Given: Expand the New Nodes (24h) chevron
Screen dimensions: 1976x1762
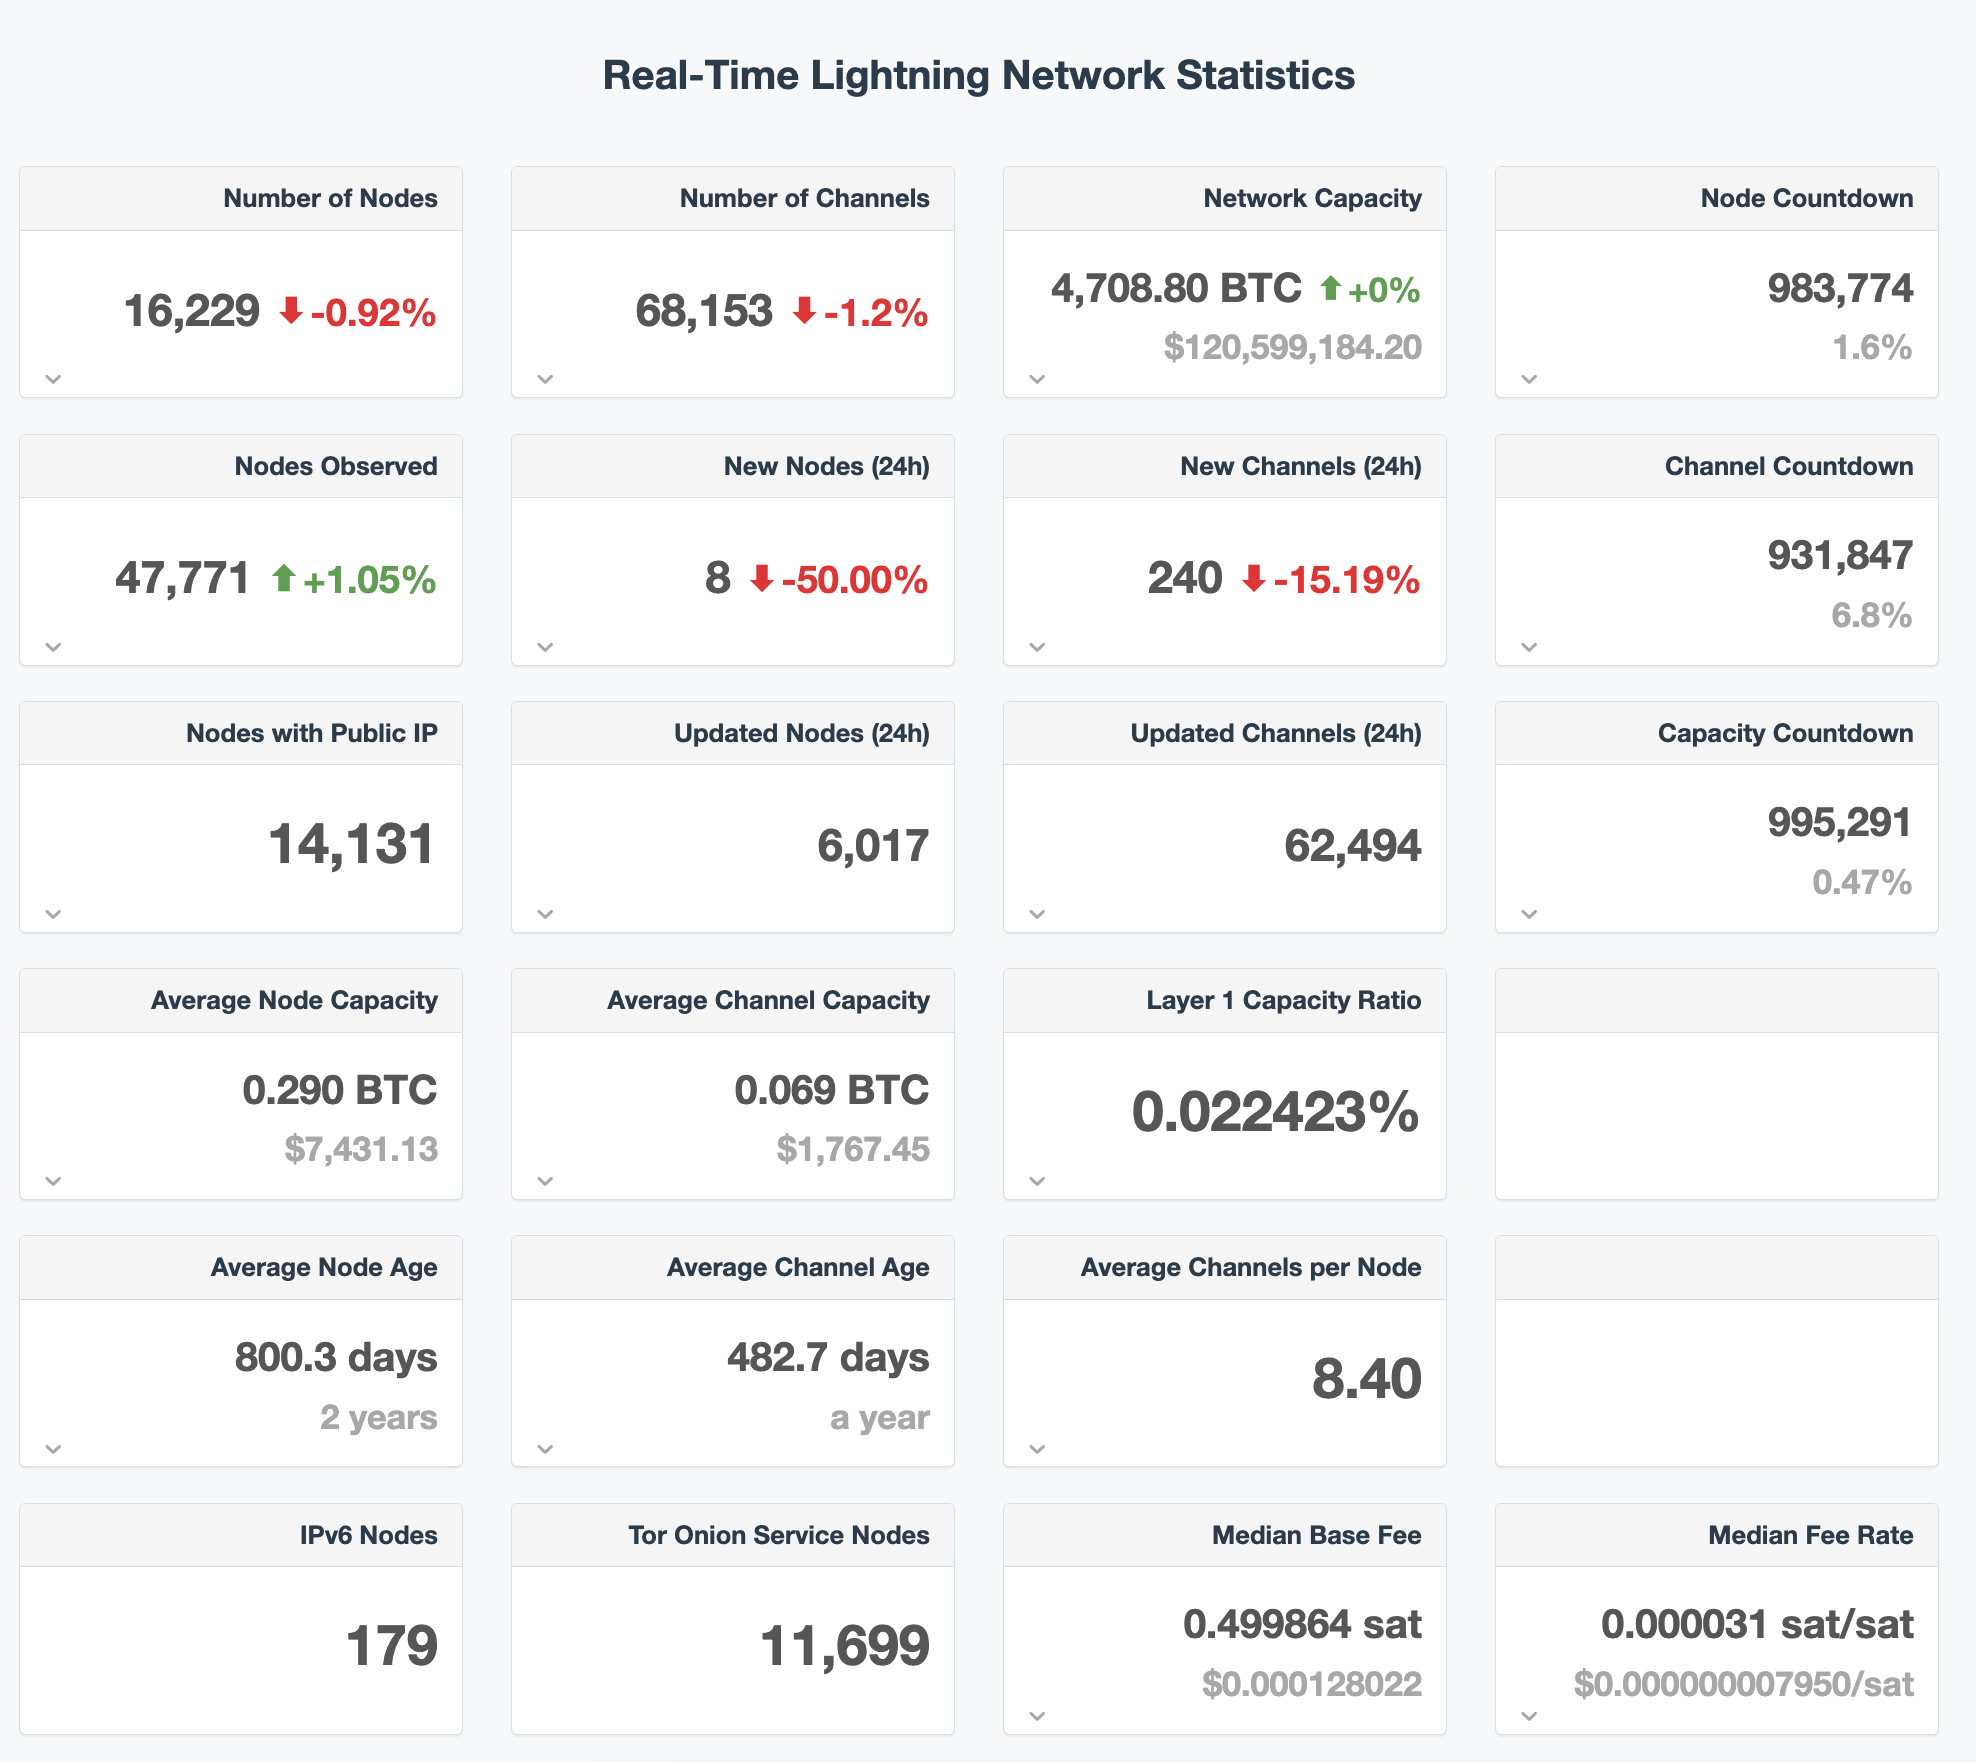Looking at the screenshot, I should pos(545,647).
